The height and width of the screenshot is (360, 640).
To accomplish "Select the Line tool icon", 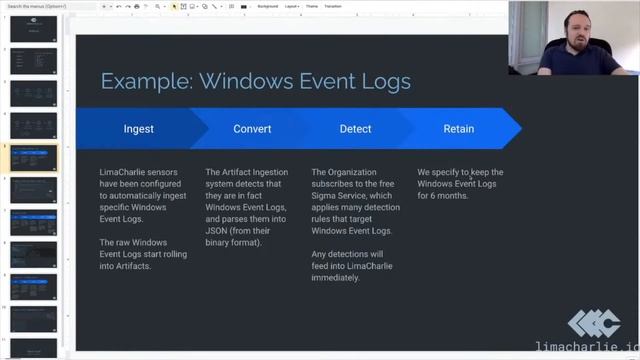I will coord(214,7).
